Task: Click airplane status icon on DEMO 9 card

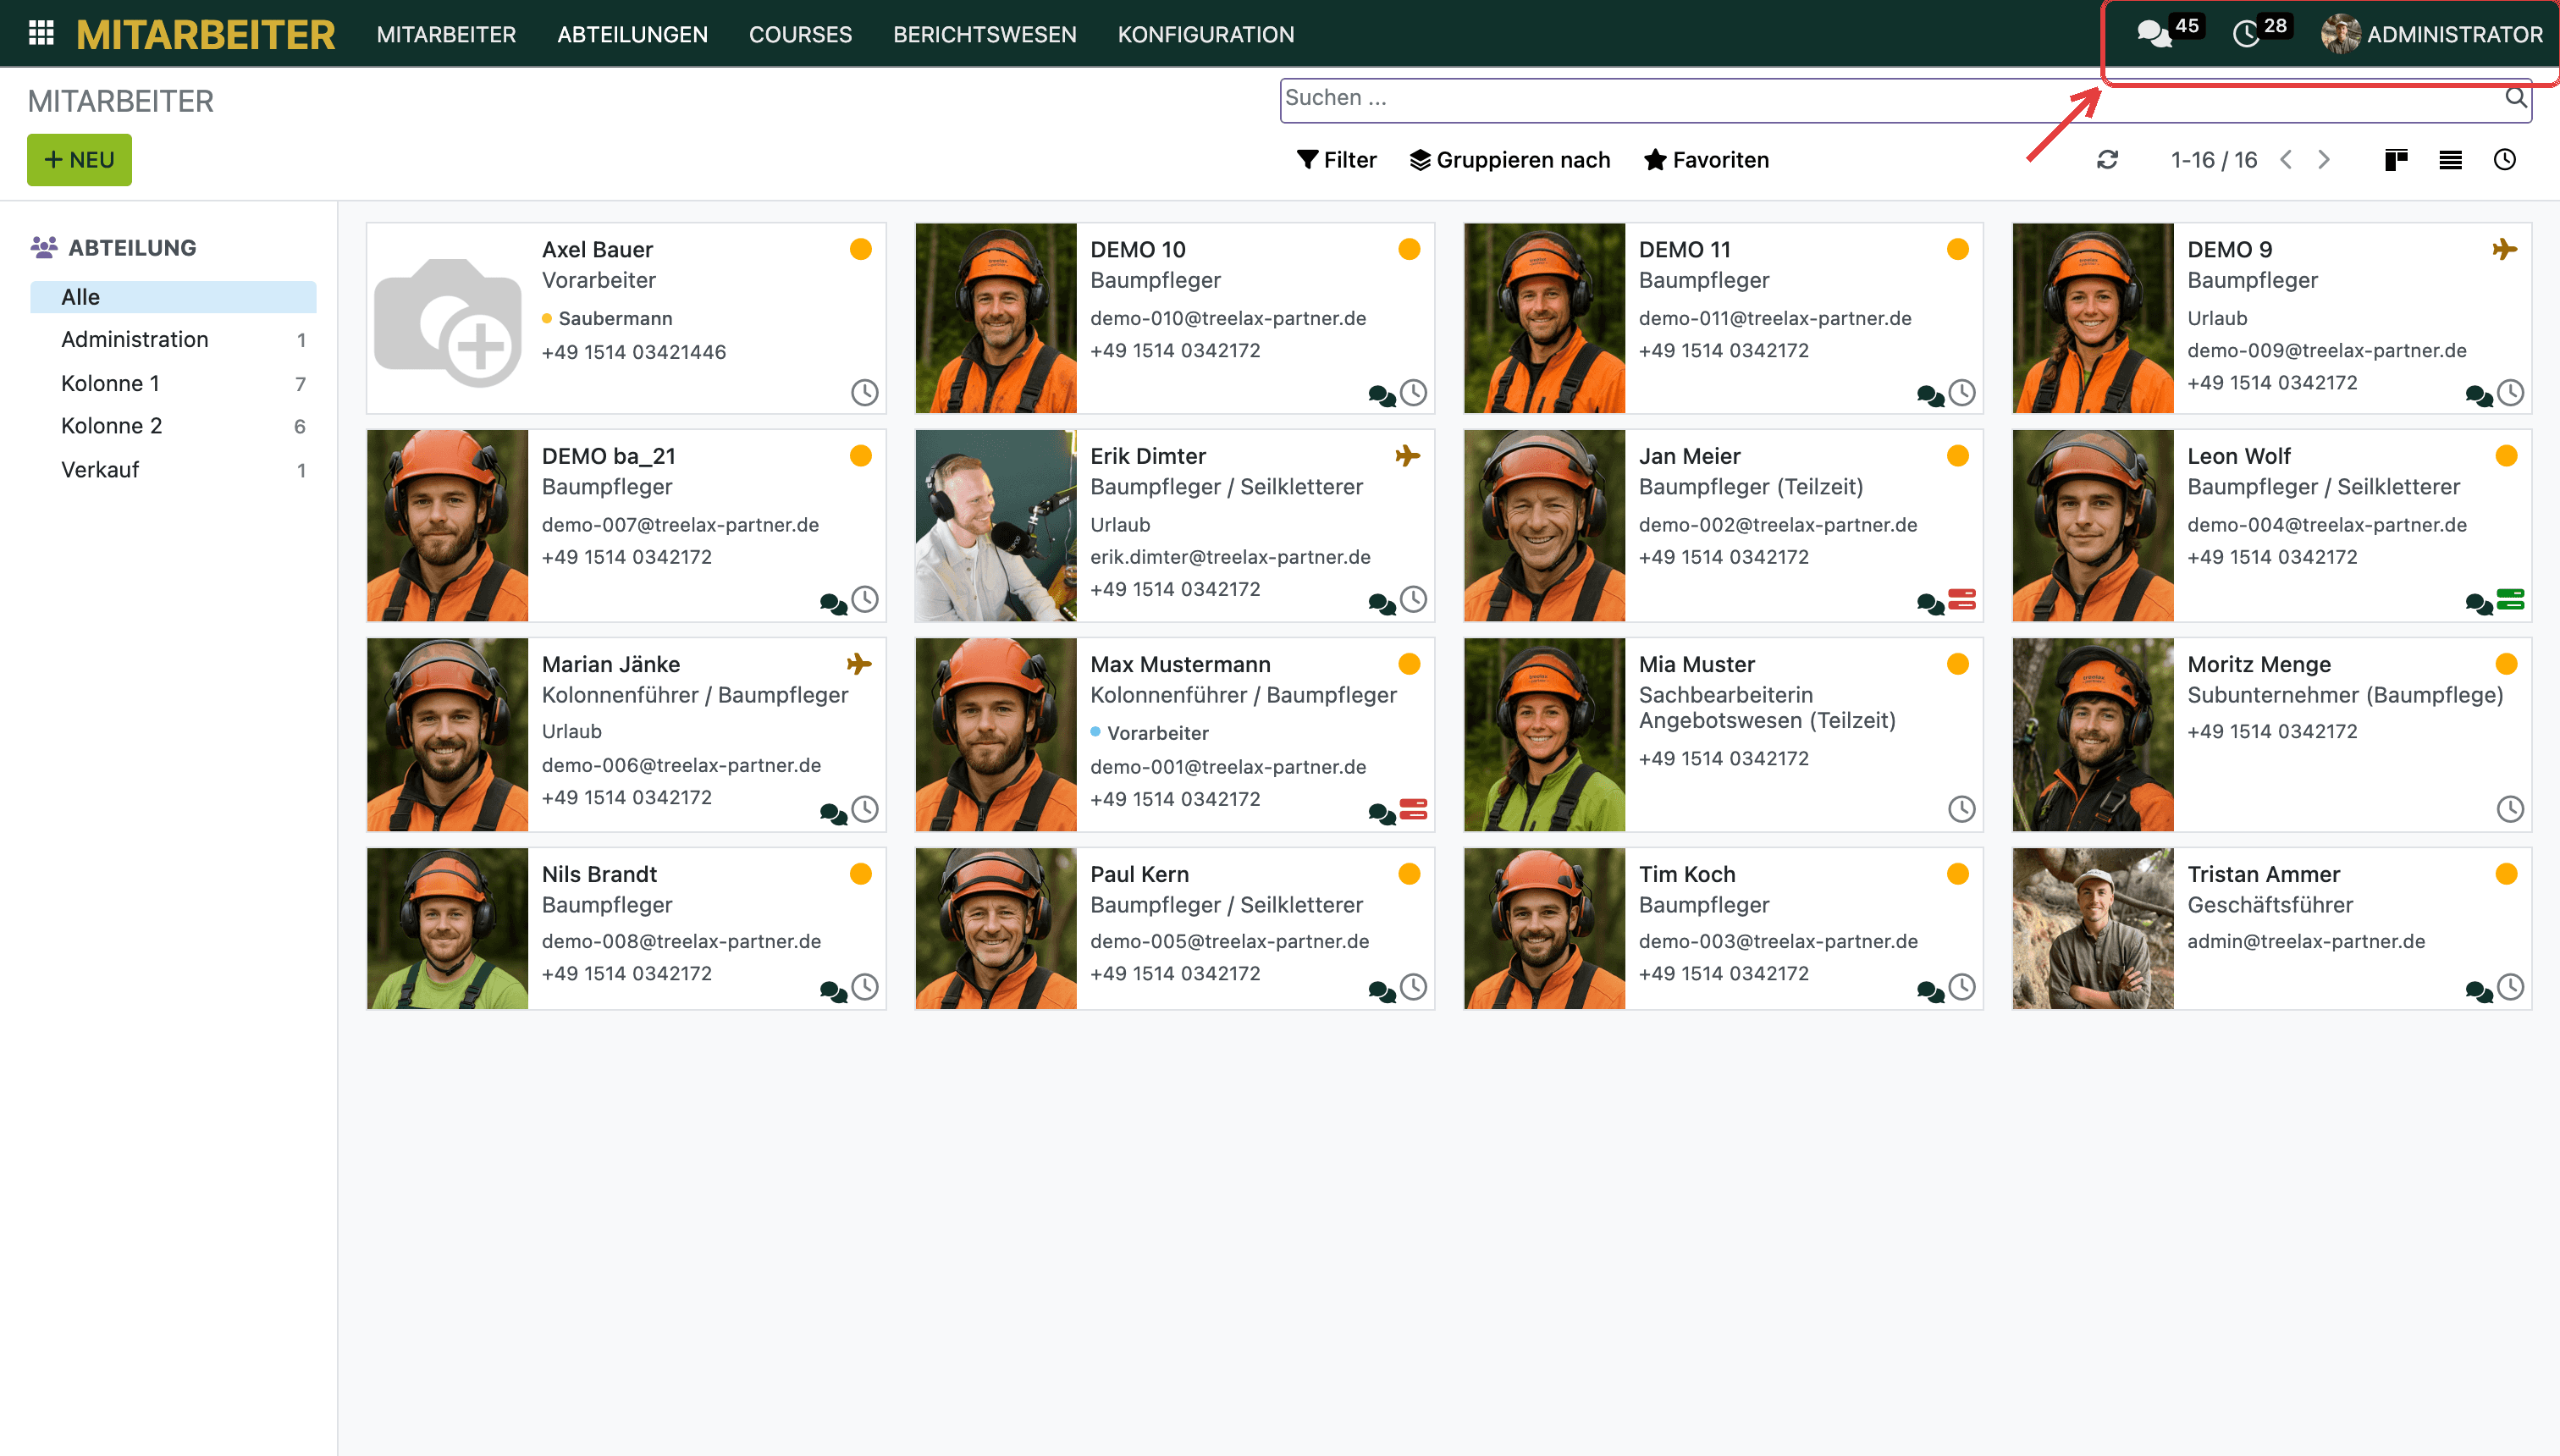Action: point(2504,249)
